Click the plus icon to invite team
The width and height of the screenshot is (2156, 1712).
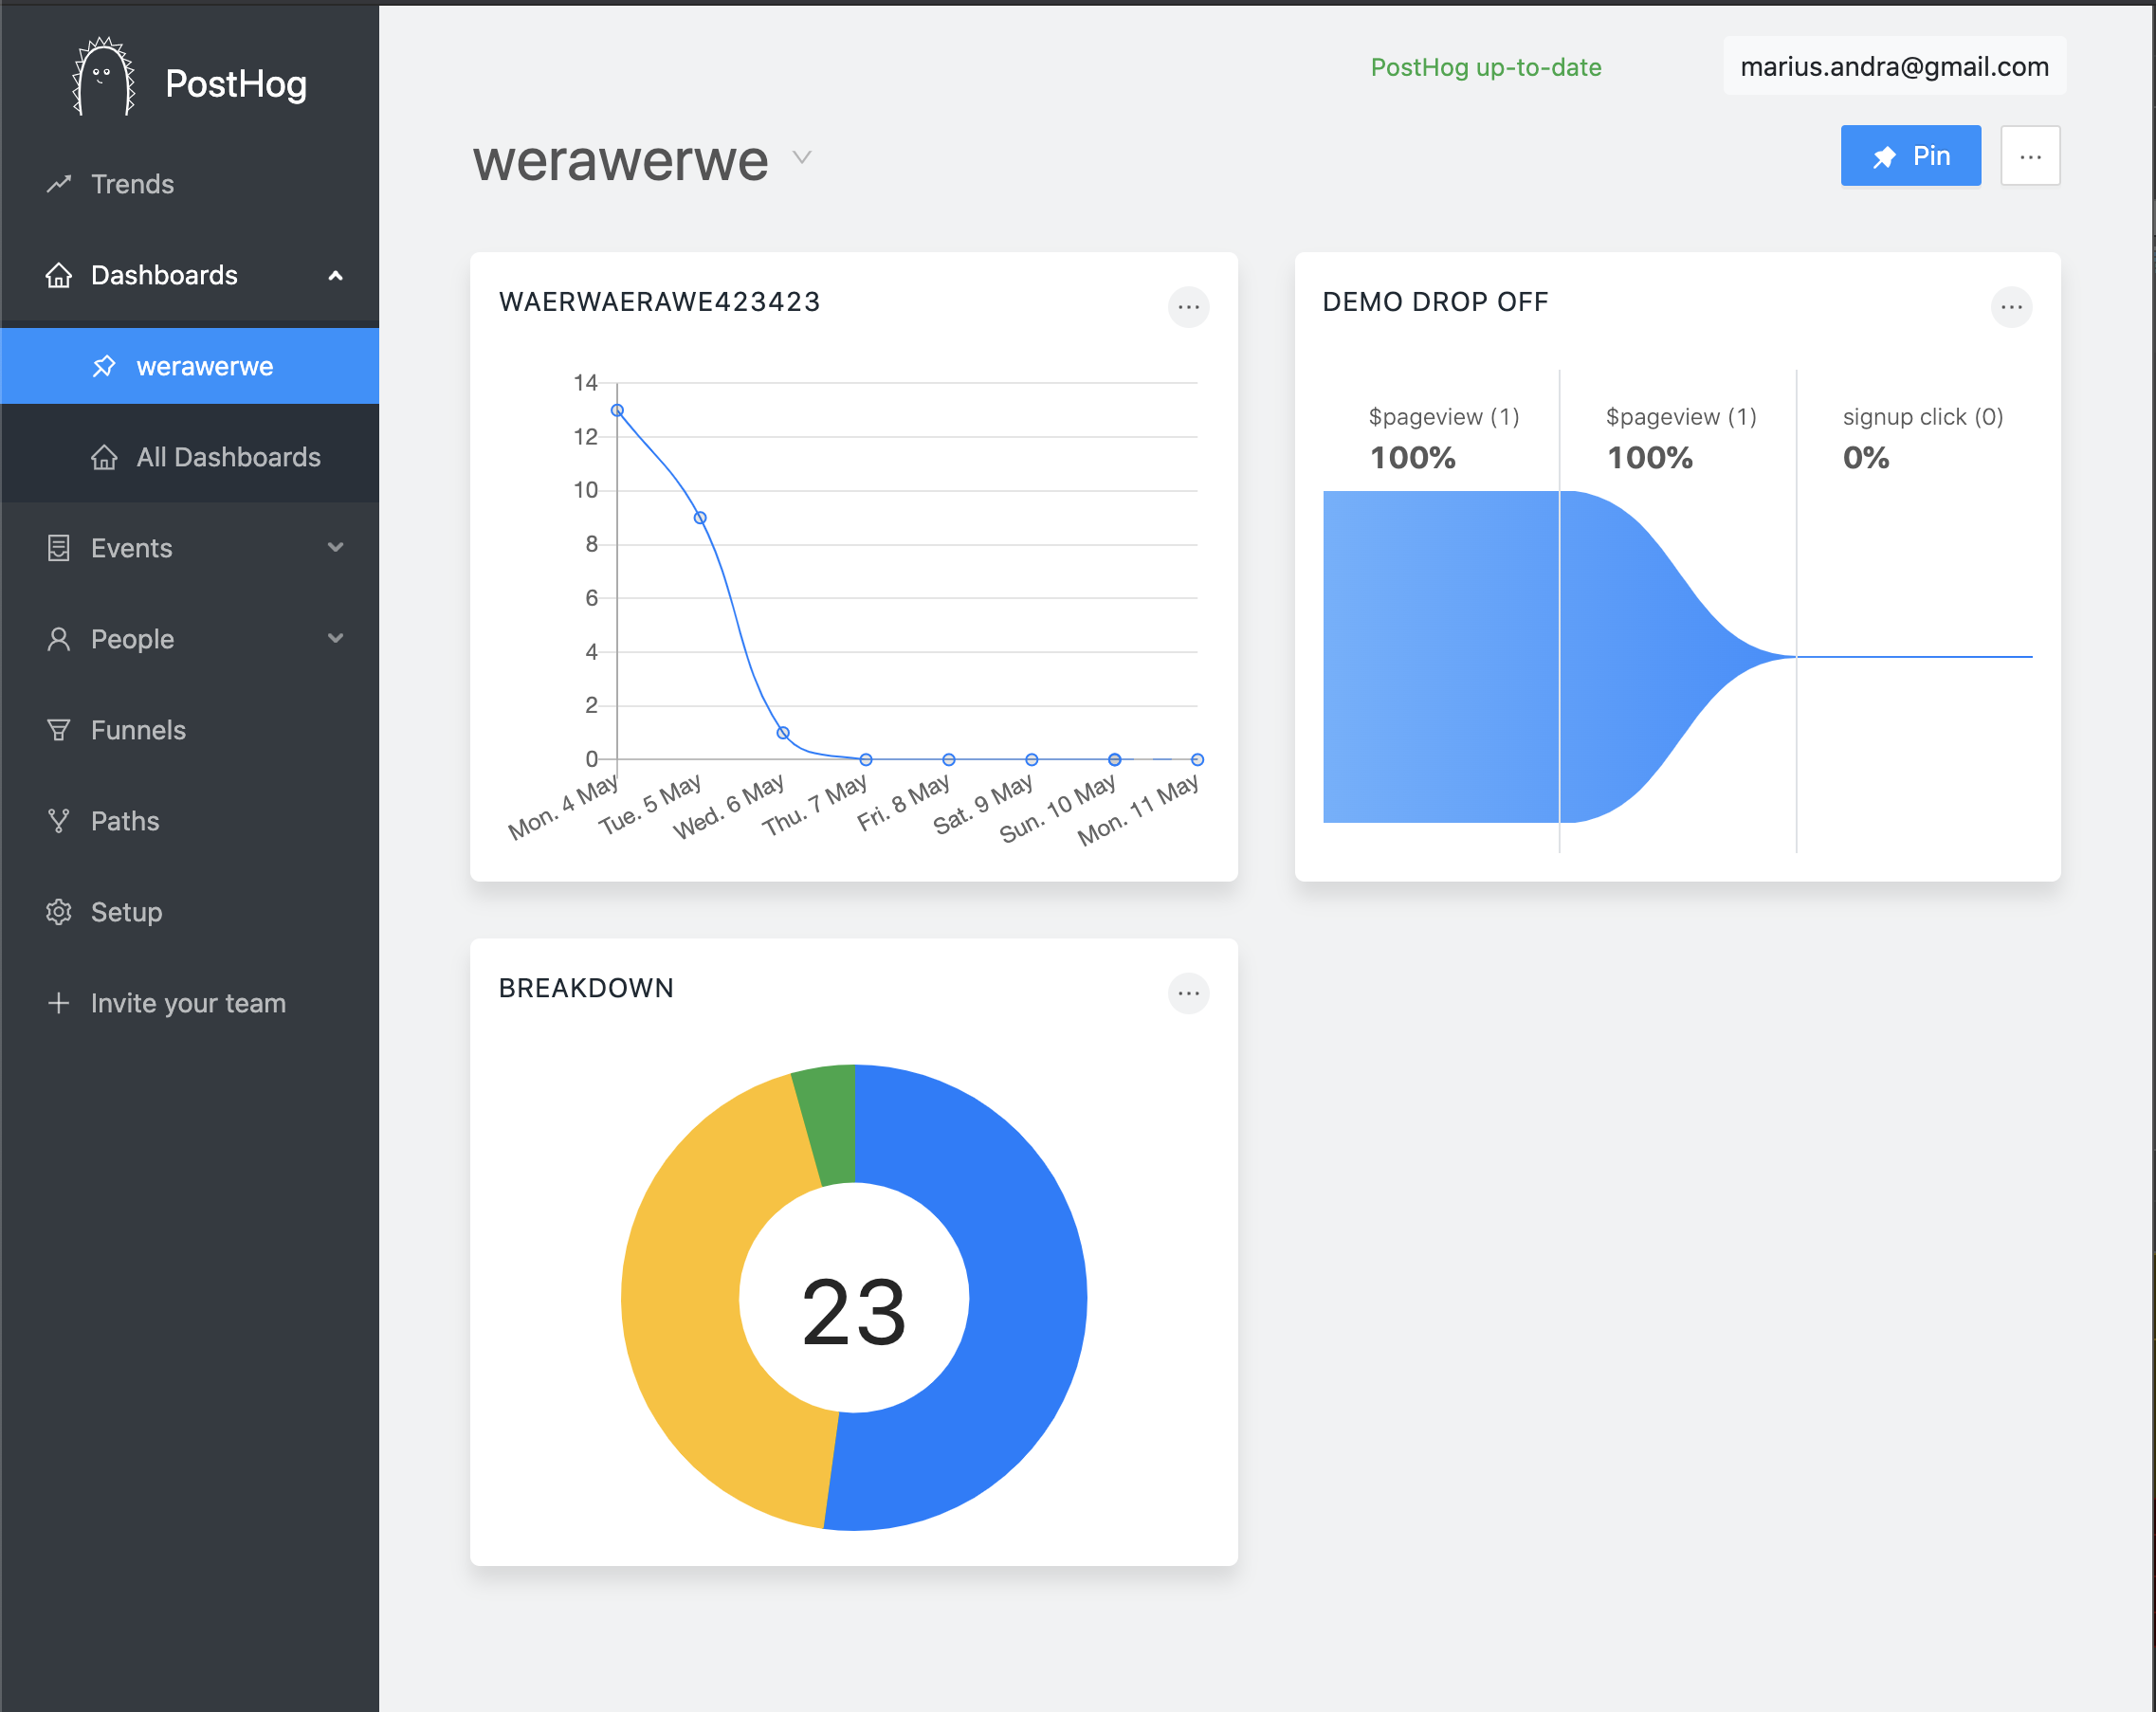(x=59, y=1003)
